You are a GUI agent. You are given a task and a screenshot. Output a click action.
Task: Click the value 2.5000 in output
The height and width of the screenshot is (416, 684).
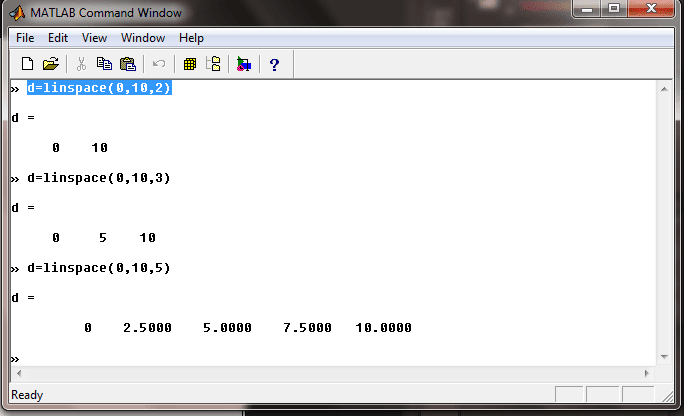click(147, 327)
